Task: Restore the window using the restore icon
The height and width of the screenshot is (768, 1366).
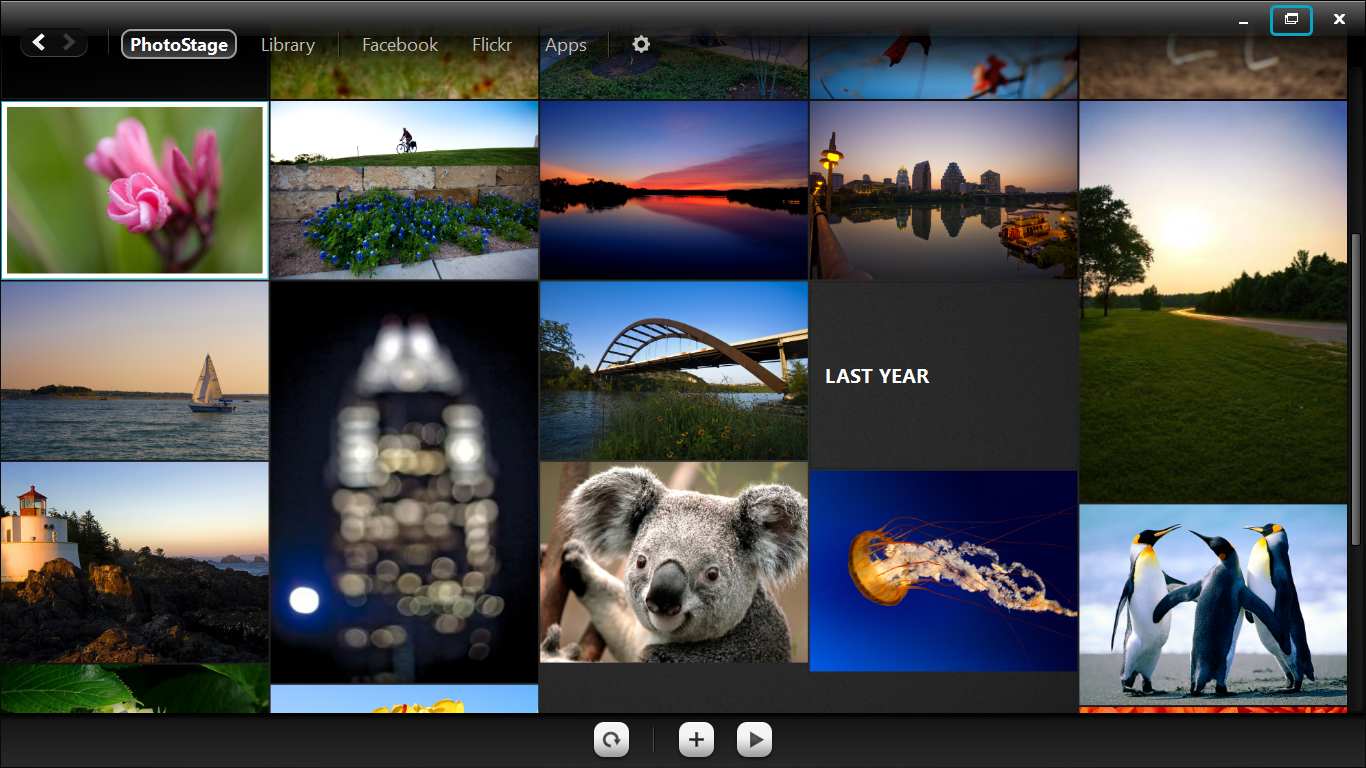Action: point(1291,19)
